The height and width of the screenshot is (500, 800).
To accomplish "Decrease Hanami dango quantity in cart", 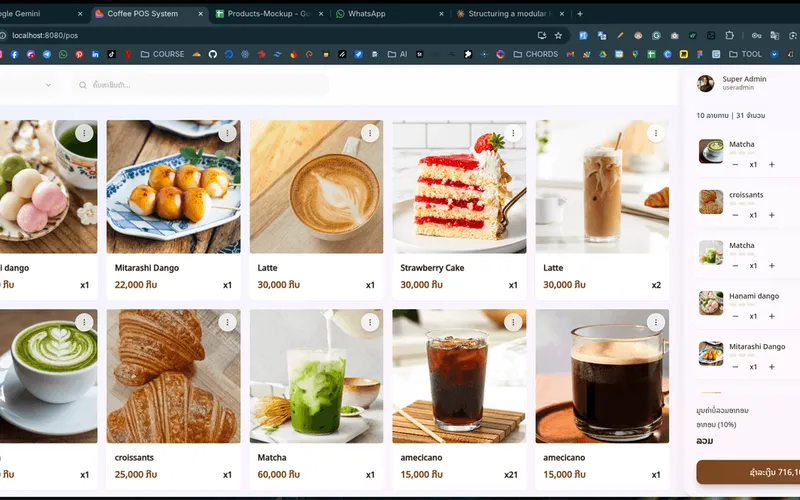I will (735, 316).
